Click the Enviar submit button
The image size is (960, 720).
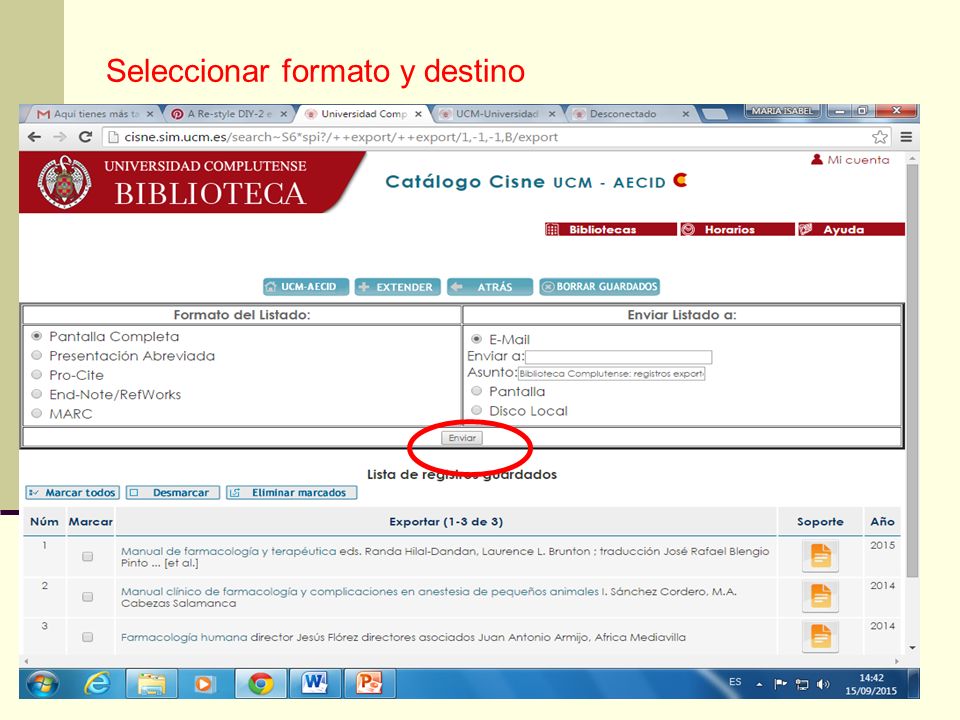(462, 438)
